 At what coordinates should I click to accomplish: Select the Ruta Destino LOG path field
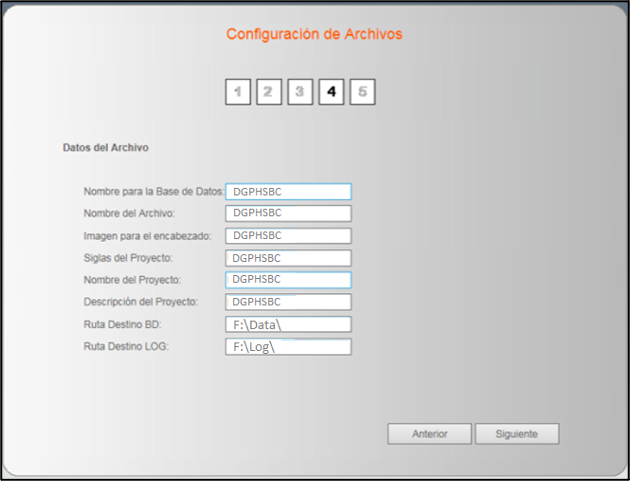[288, 347]
